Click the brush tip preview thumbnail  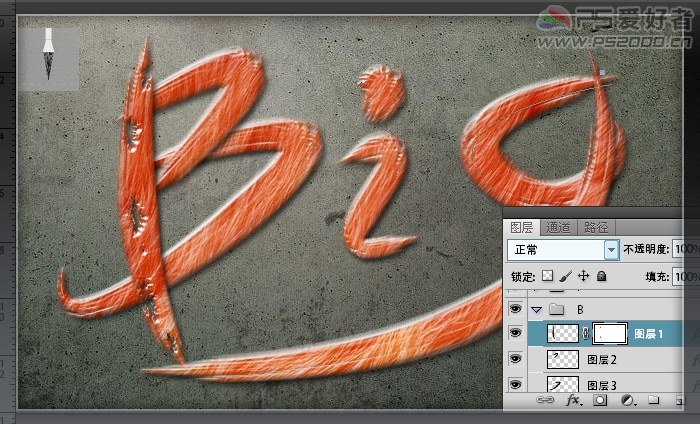click(49, 58)
